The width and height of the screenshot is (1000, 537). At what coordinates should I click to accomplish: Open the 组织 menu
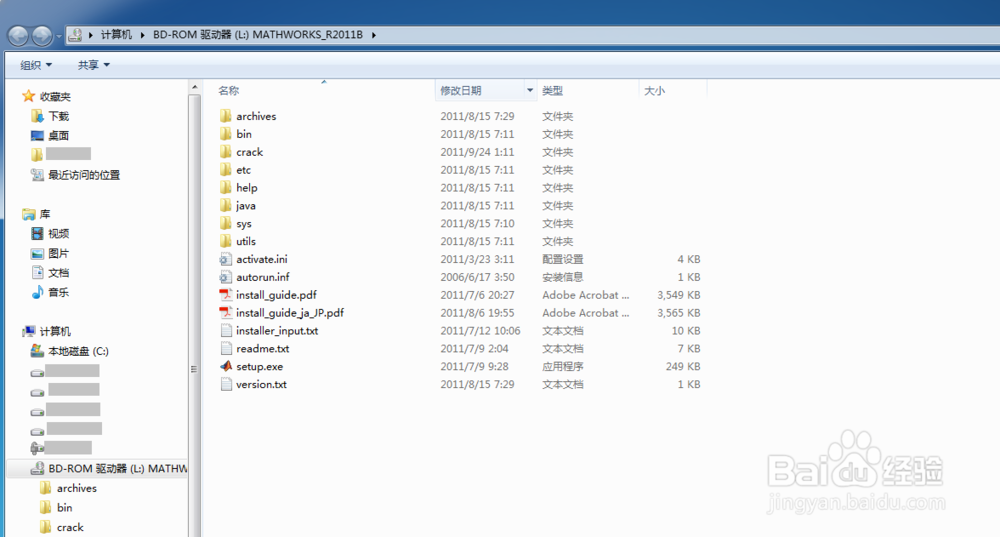[x=36, y=65]
